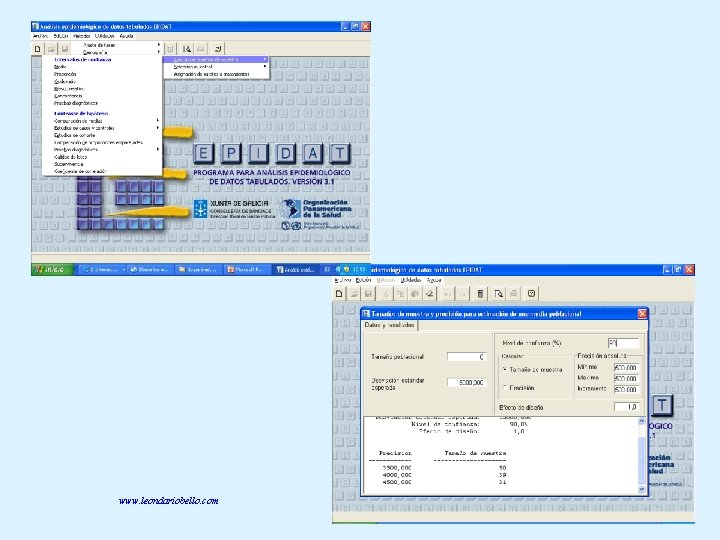Click the results pane scrollbar down arrow
The width and height of the screenshot is (720, 540).
(641, 489)
